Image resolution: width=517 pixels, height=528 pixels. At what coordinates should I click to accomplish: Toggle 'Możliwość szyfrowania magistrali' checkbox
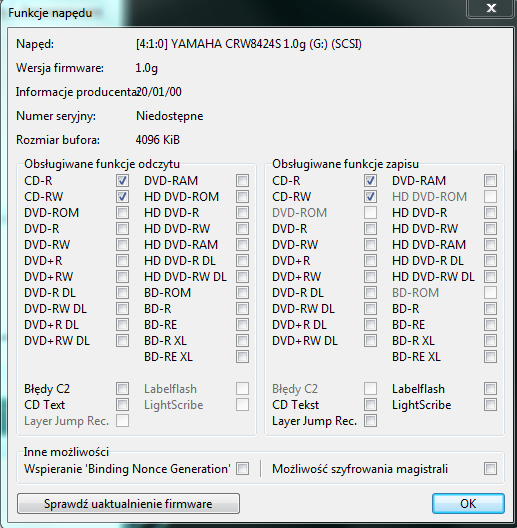(490, 468)
